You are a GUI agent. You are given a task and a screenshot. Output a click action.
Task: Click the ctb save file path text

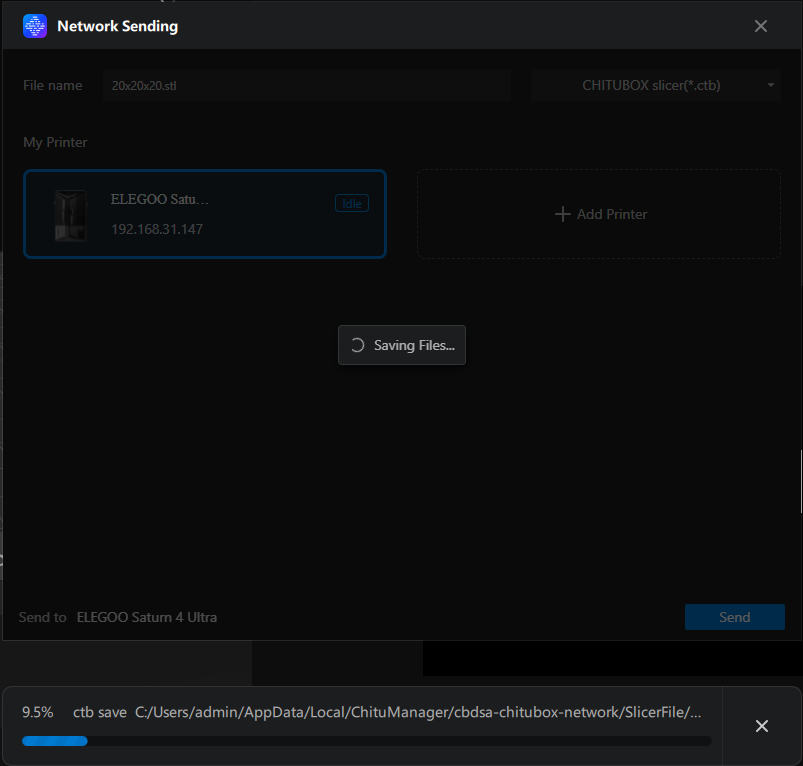click(x=418, y=712)
